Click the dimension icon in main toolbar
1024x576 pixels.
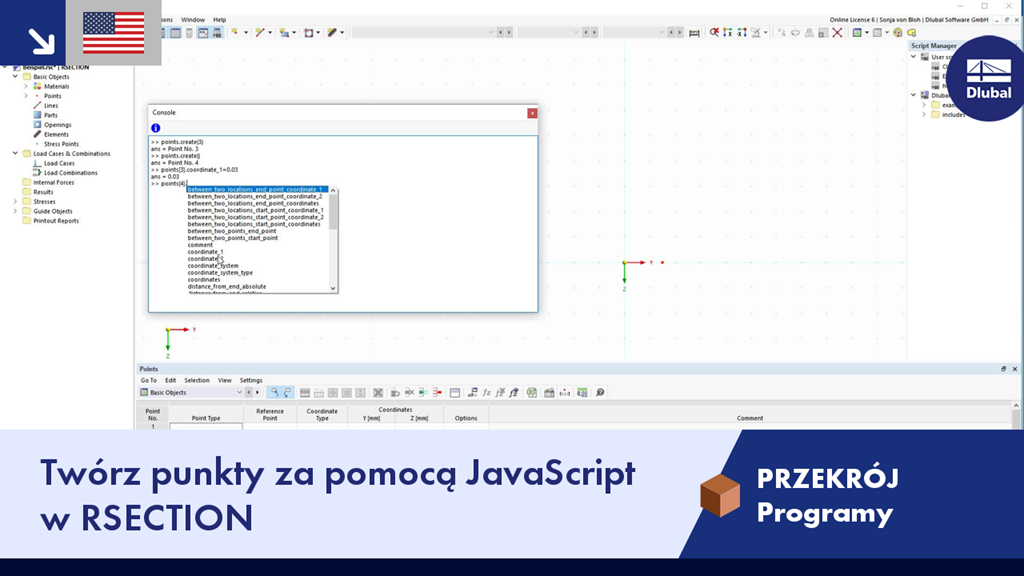694,33
